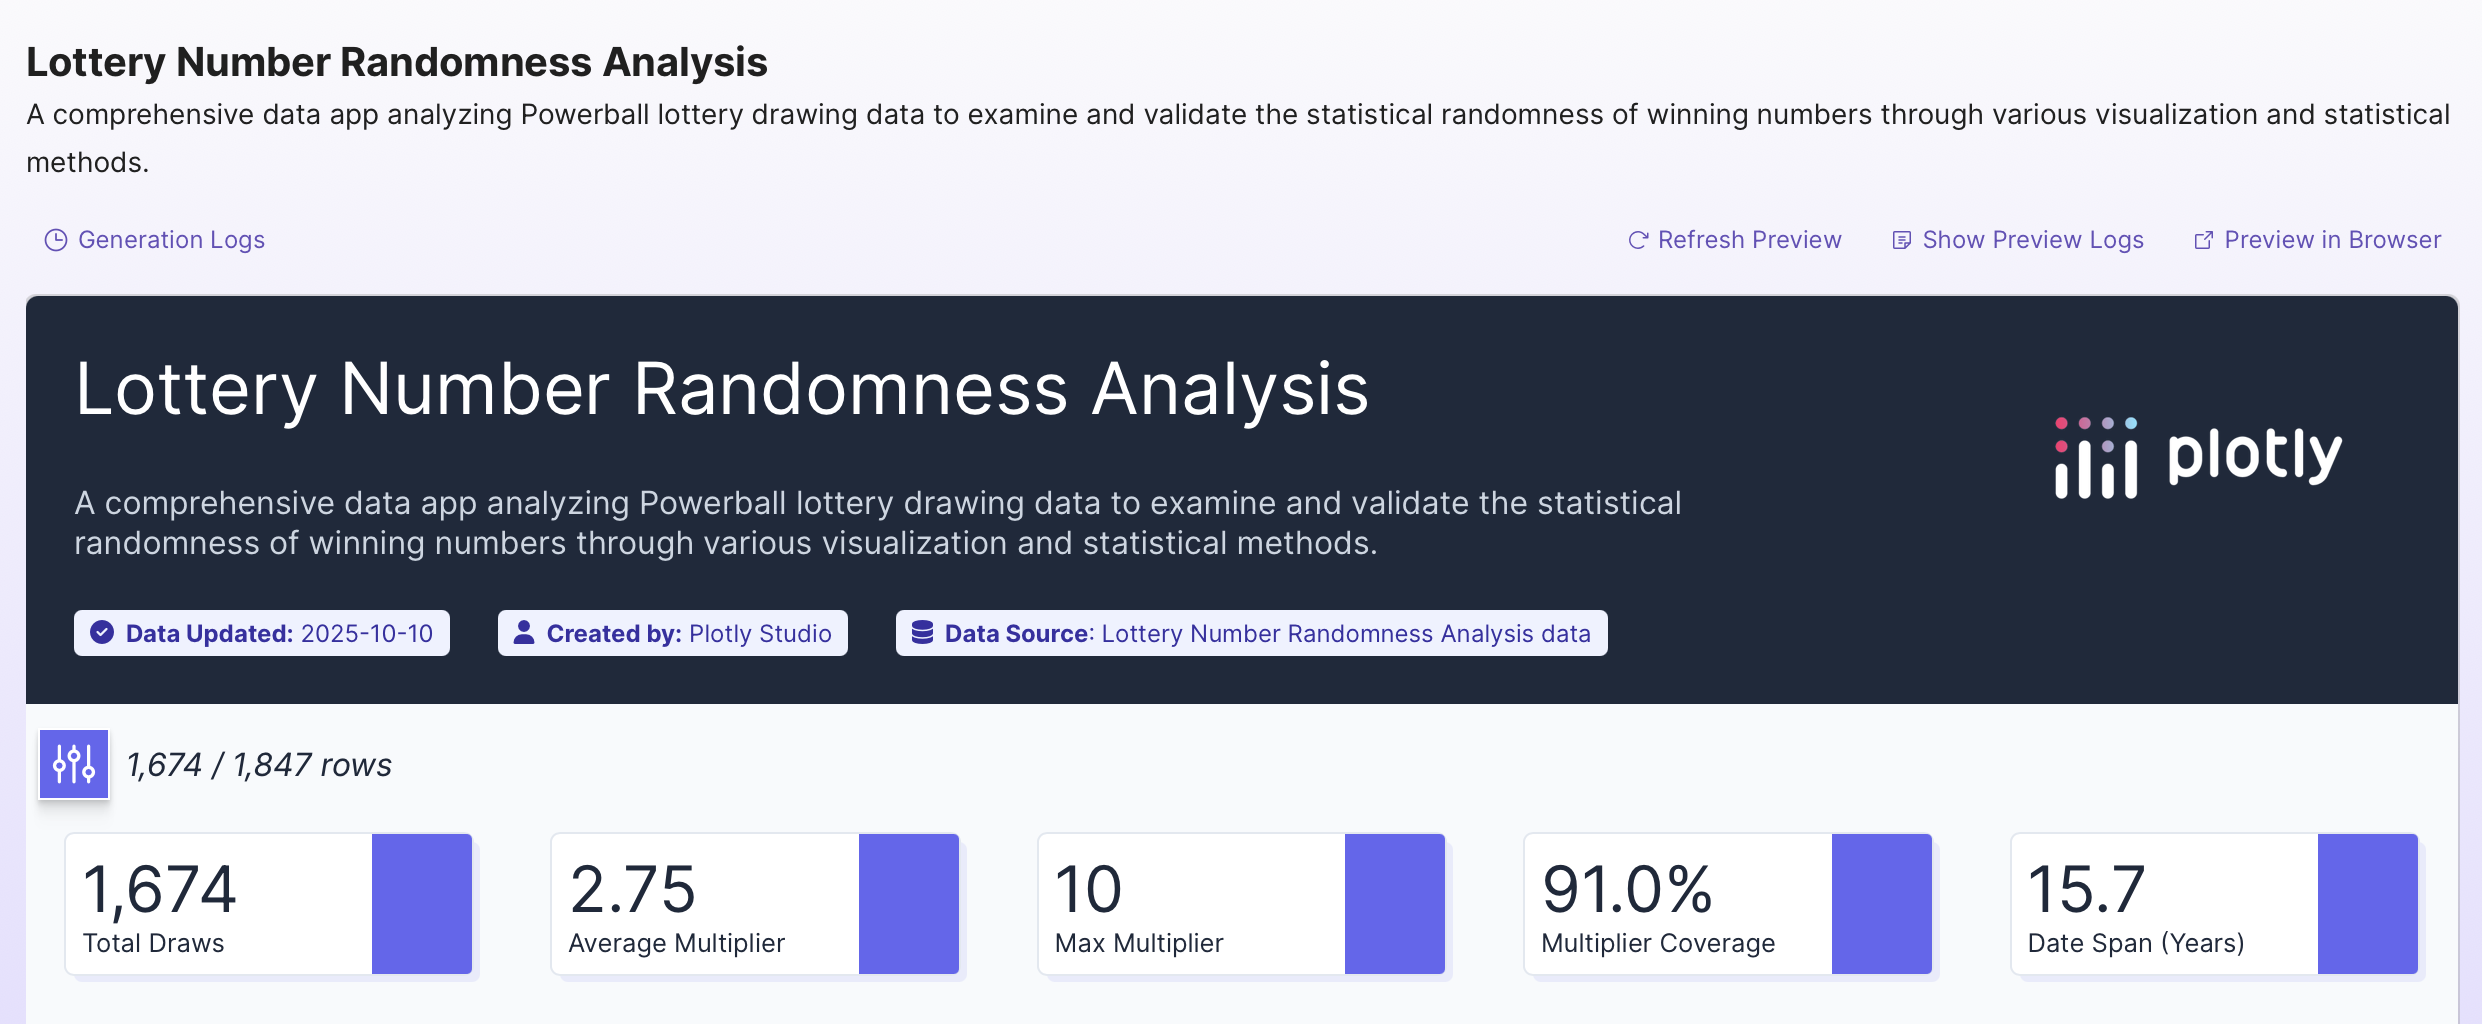The width and height of the screenshot is (2482, 1024).
Task: Click the Data Updated checkmark icon
Action: pos(102,633)
